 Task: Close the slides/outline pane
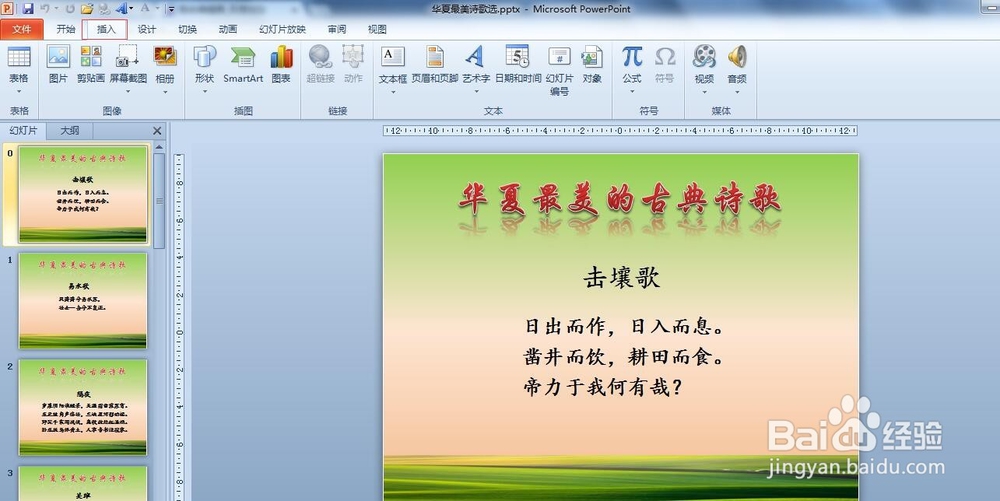pyautogui.click(x=158, y=131)
